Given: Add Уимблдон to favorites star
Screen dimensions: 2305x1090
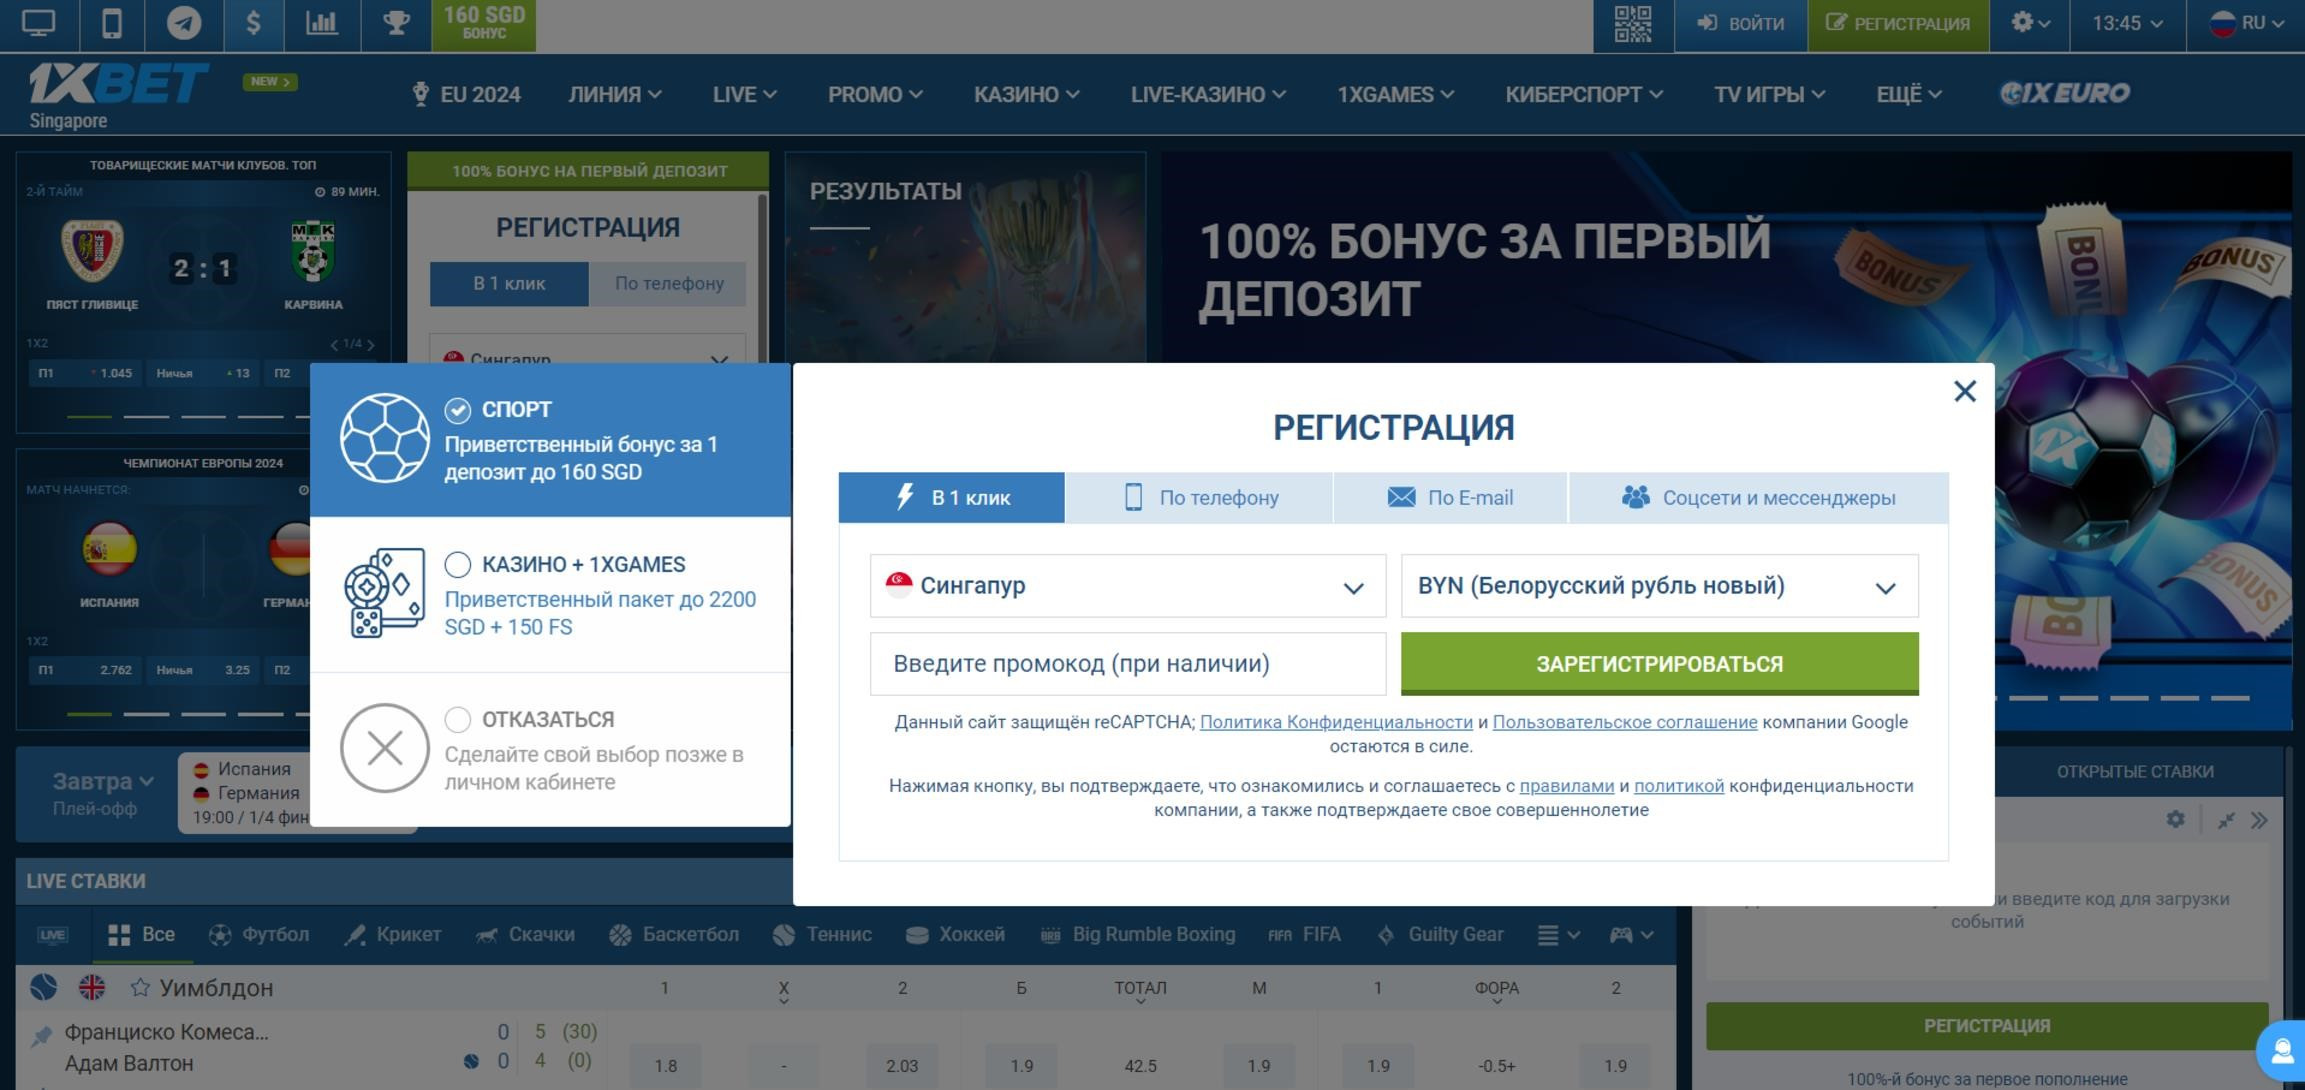Looking at the screenshot, I should (140, 988).
